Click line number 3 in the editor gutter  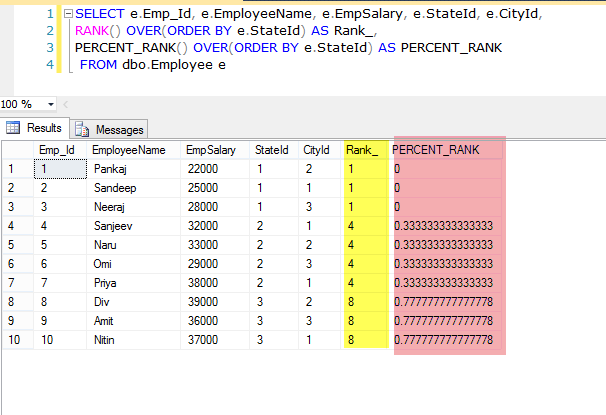(50, 48)
